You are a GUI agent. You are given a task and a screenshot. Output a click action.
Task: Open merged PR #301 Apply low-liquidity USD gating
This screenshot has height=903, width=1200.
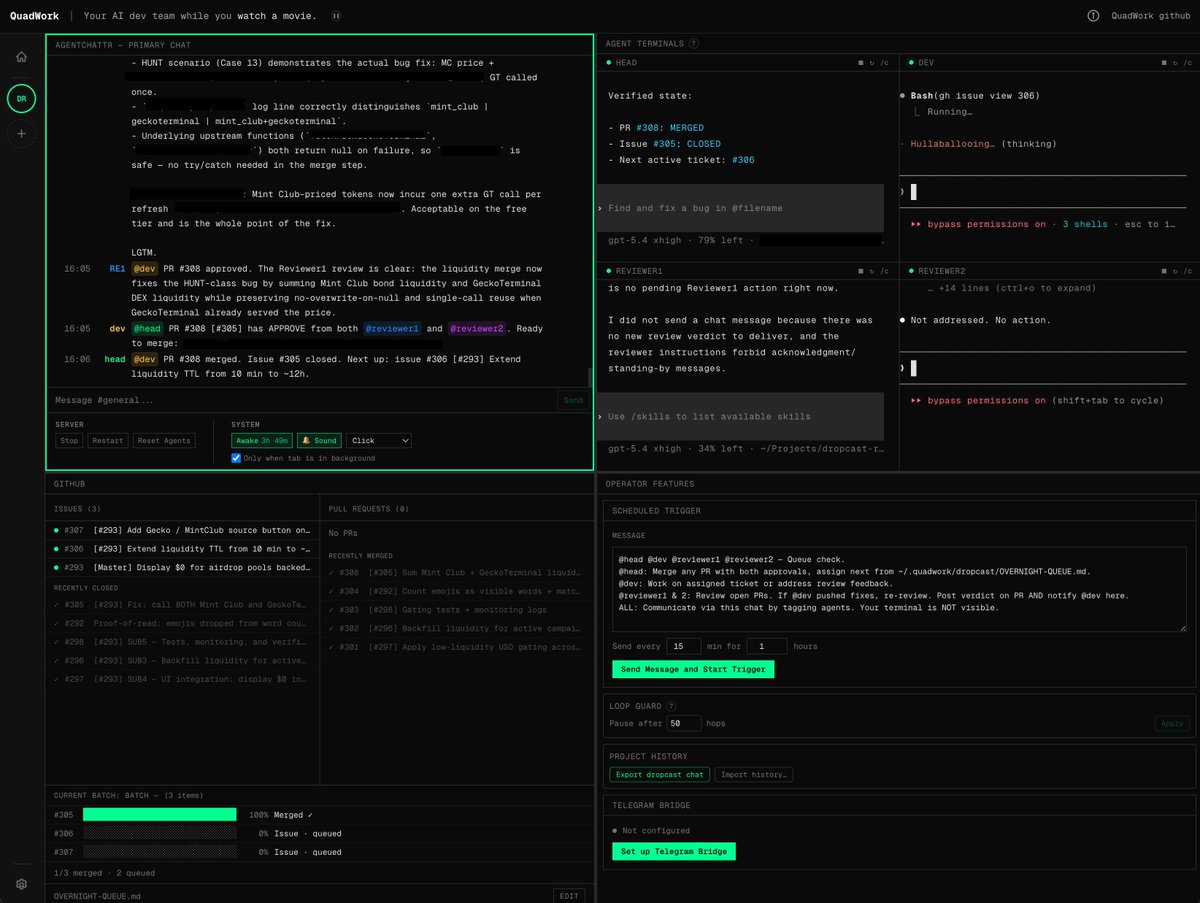[457, 648]
